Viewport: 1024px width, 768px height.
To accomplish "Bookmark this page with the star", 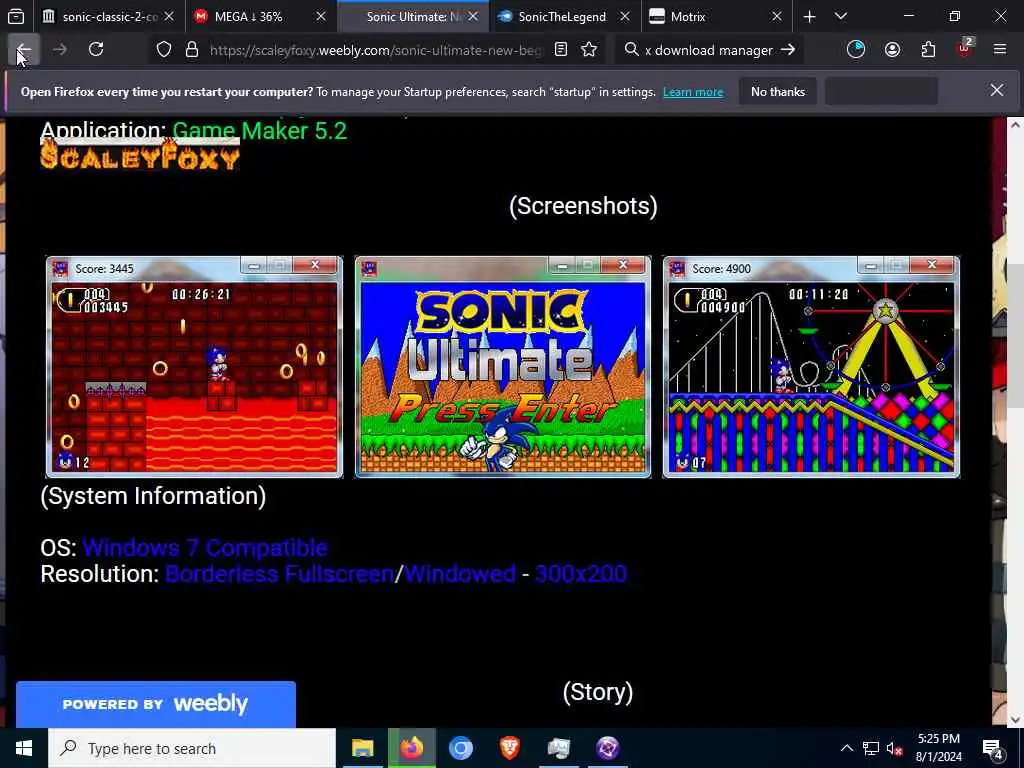I will 589,50.
